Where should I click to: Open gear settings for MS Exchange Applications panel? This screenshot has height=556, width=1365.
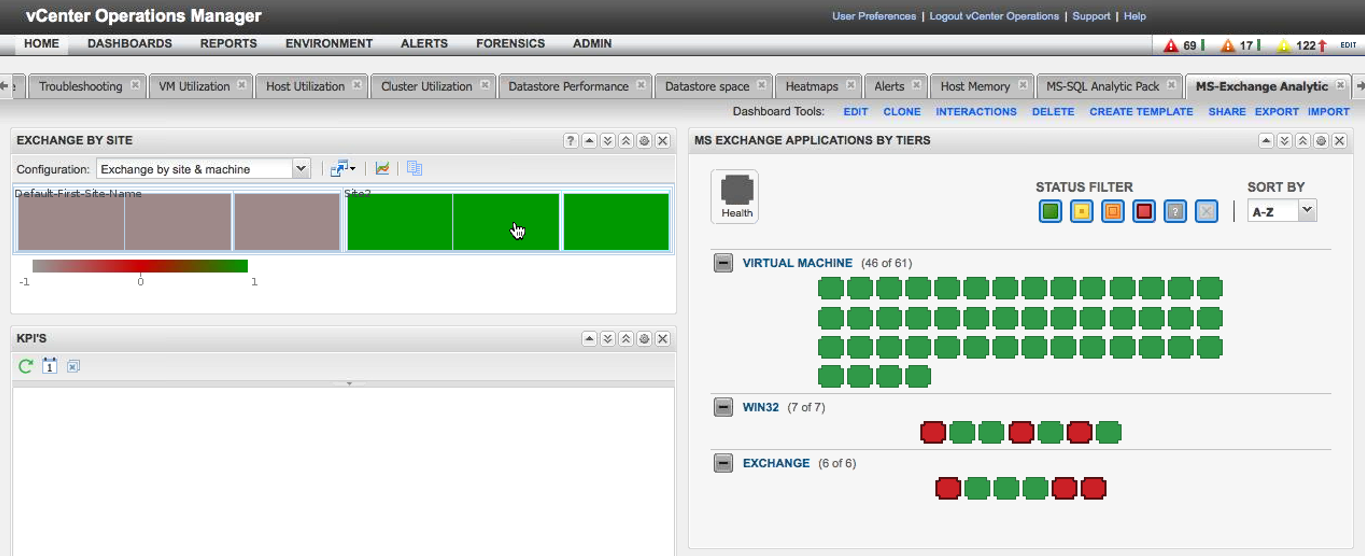[1320, 141]
